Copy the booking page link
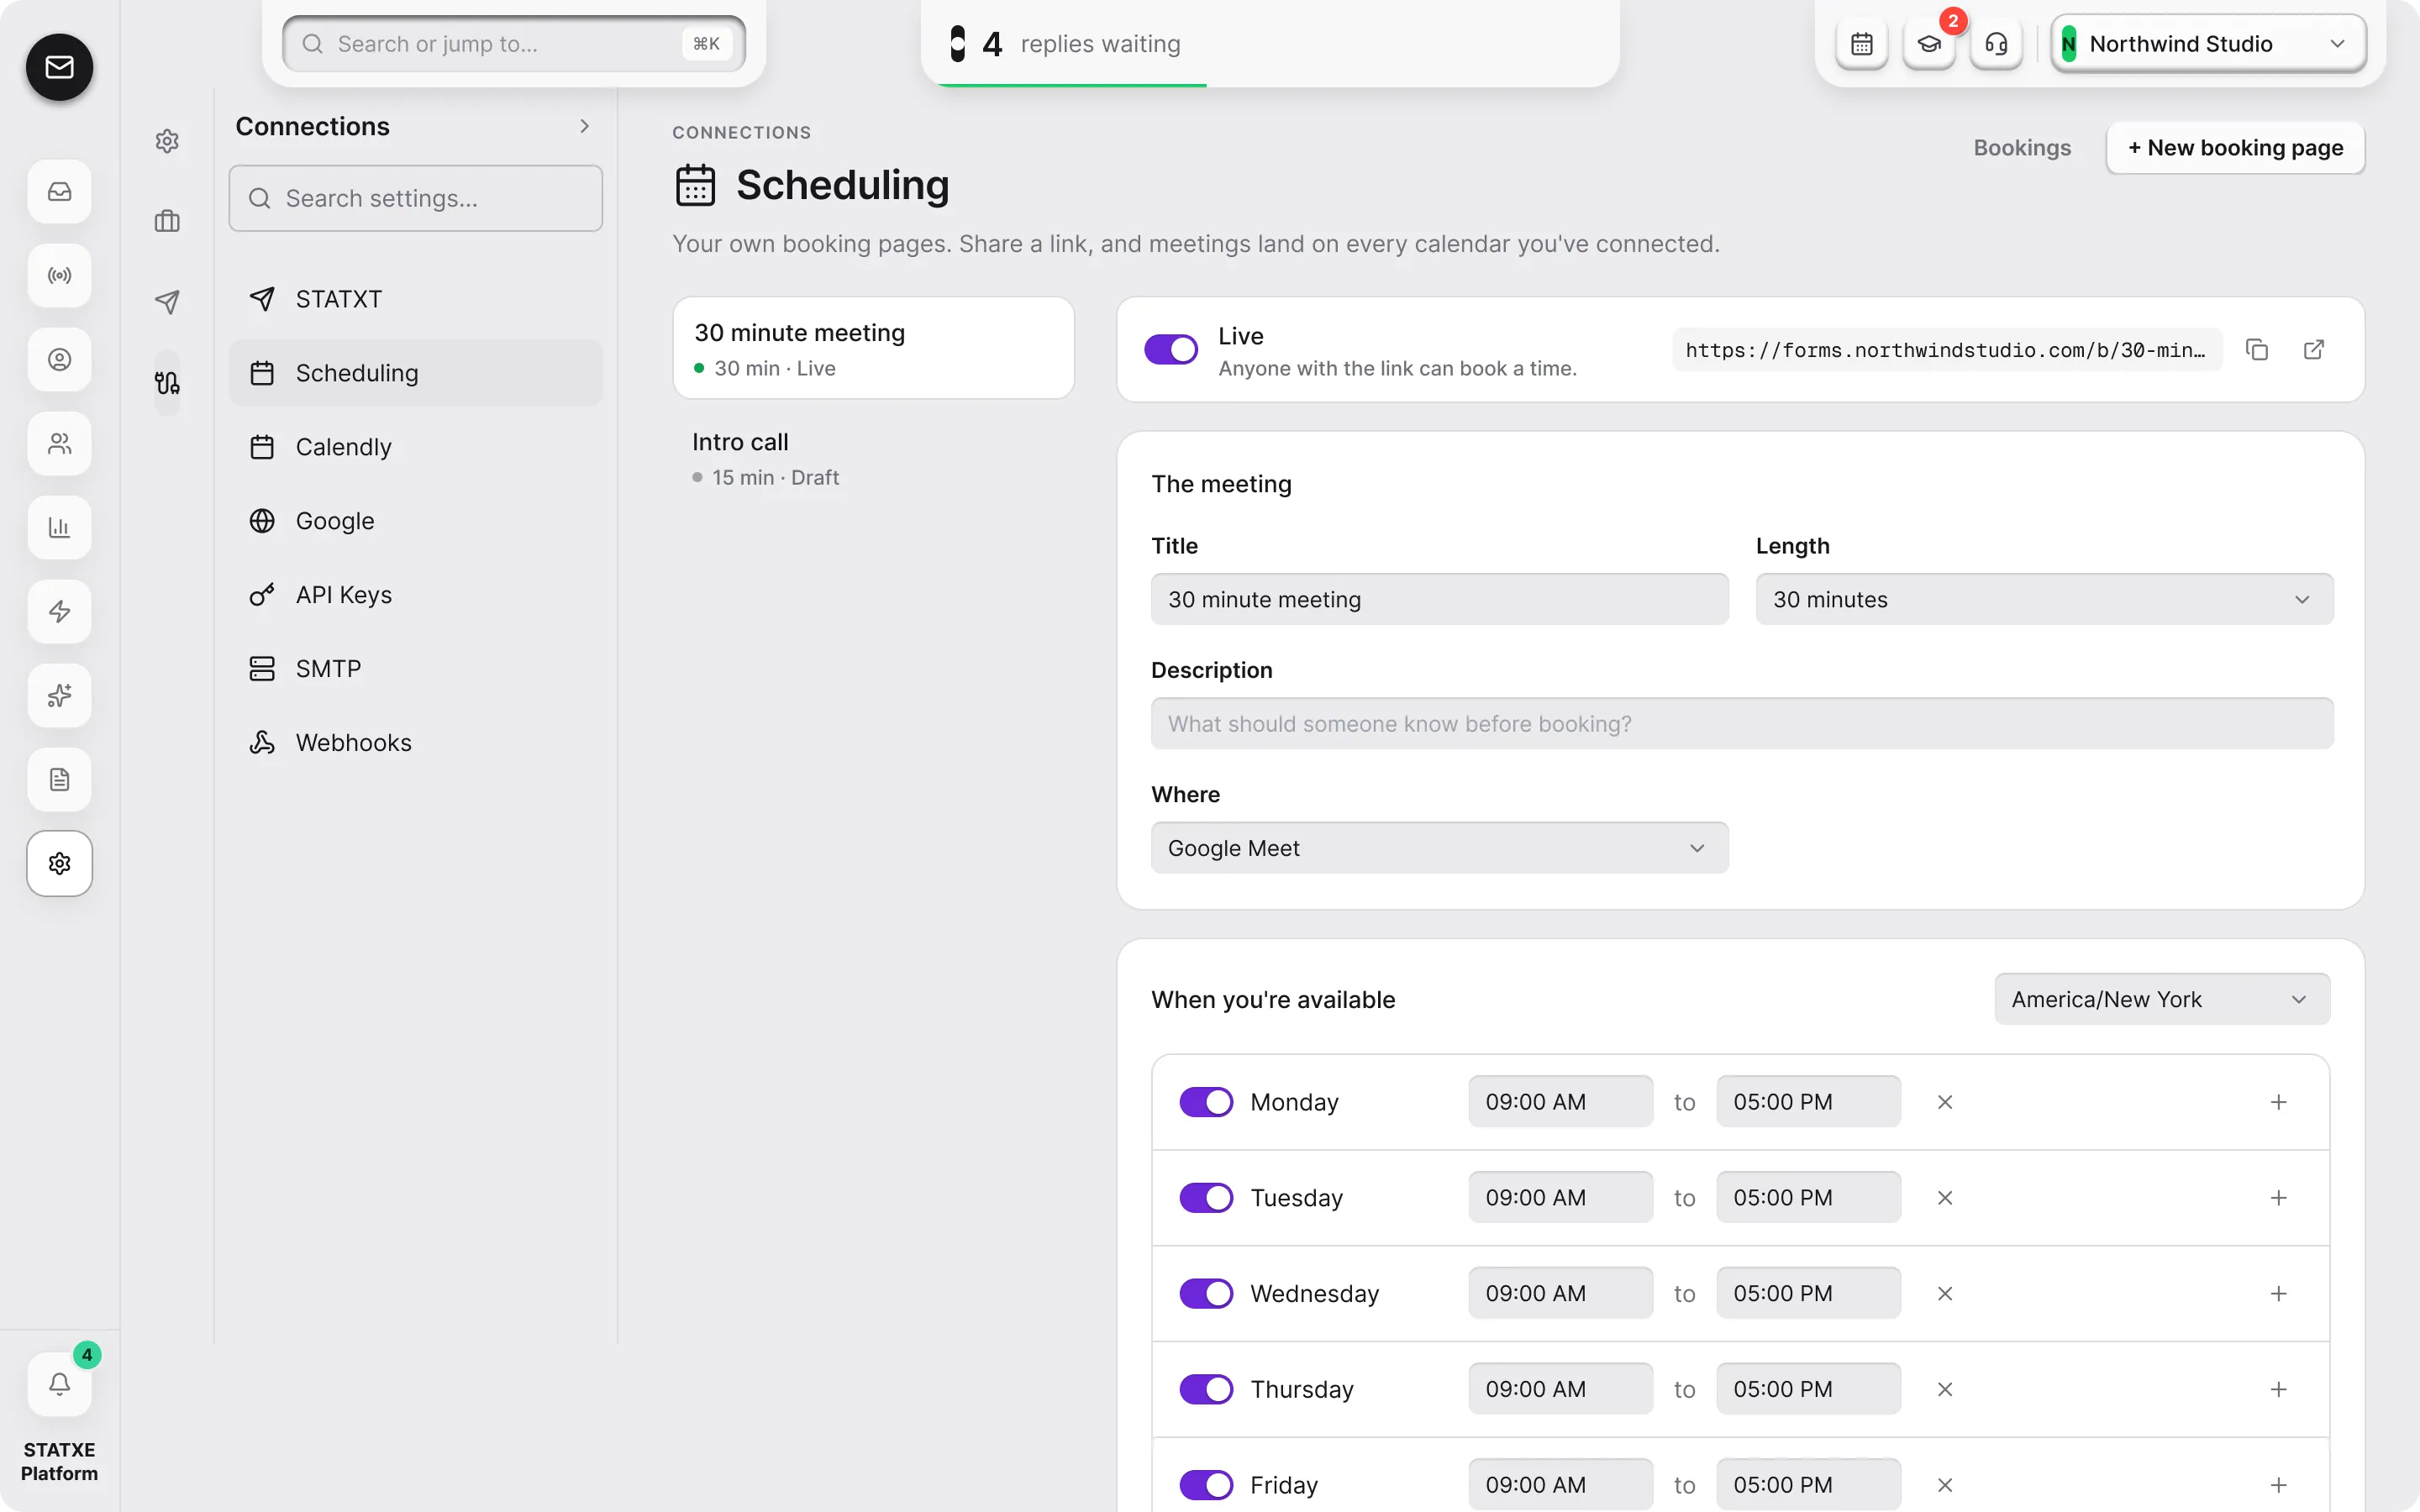 click(x=2256, y=349)
